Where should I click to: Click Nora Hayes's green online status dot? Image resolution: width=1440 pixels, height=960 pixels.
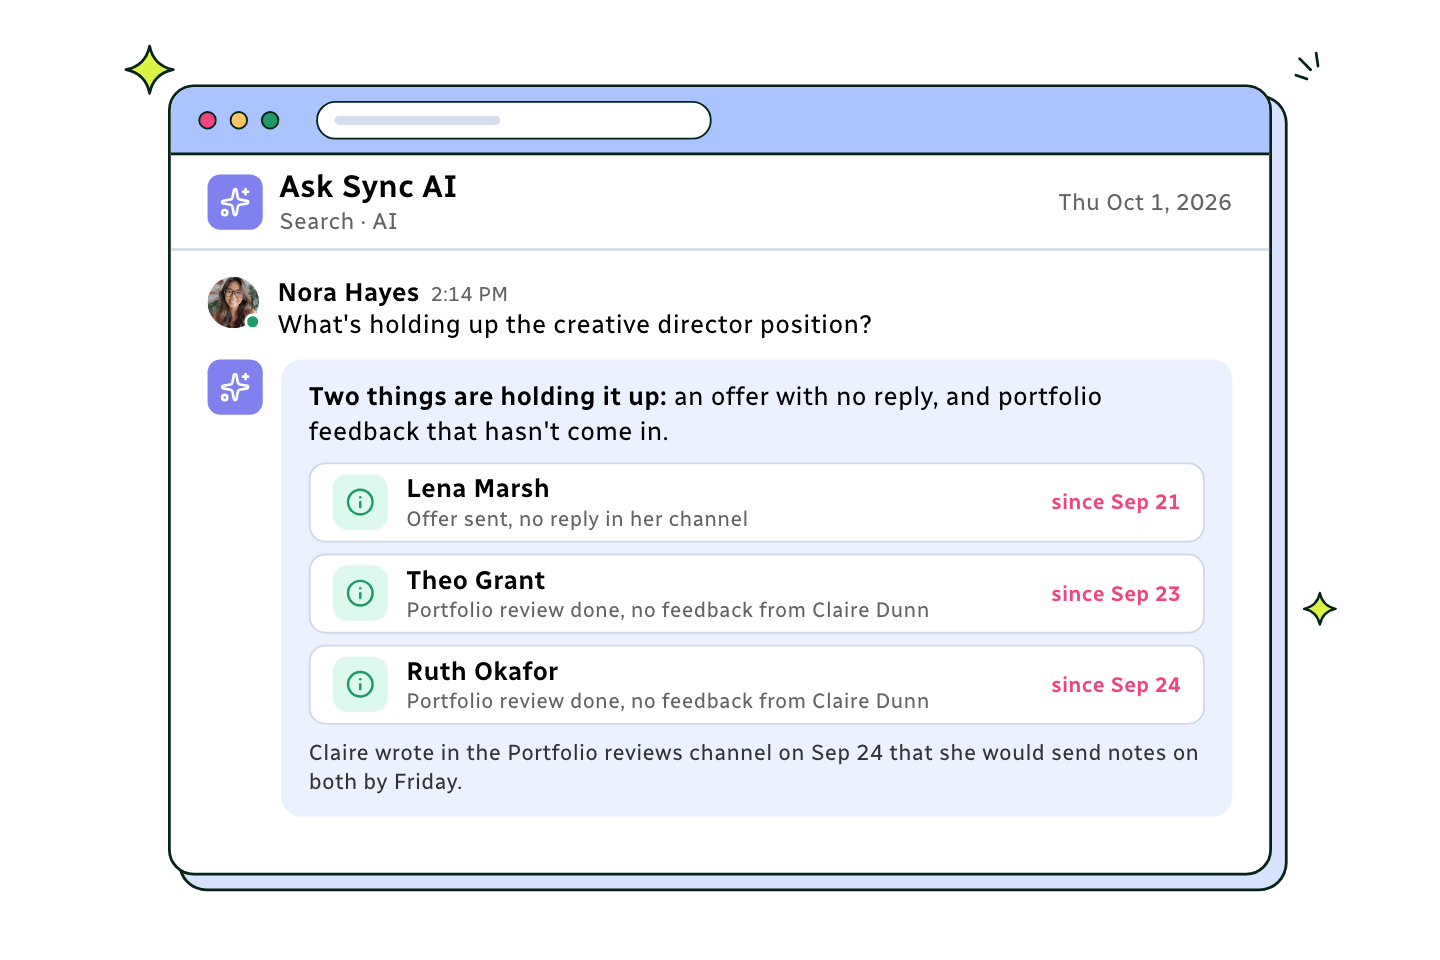tap(253, 322)
